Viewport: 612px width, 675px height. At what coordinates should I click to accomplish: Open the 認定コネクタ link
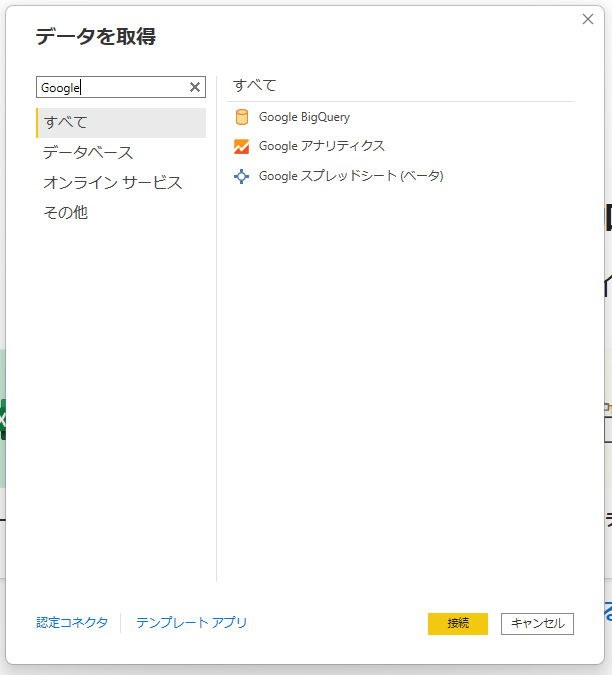(72, 622)
